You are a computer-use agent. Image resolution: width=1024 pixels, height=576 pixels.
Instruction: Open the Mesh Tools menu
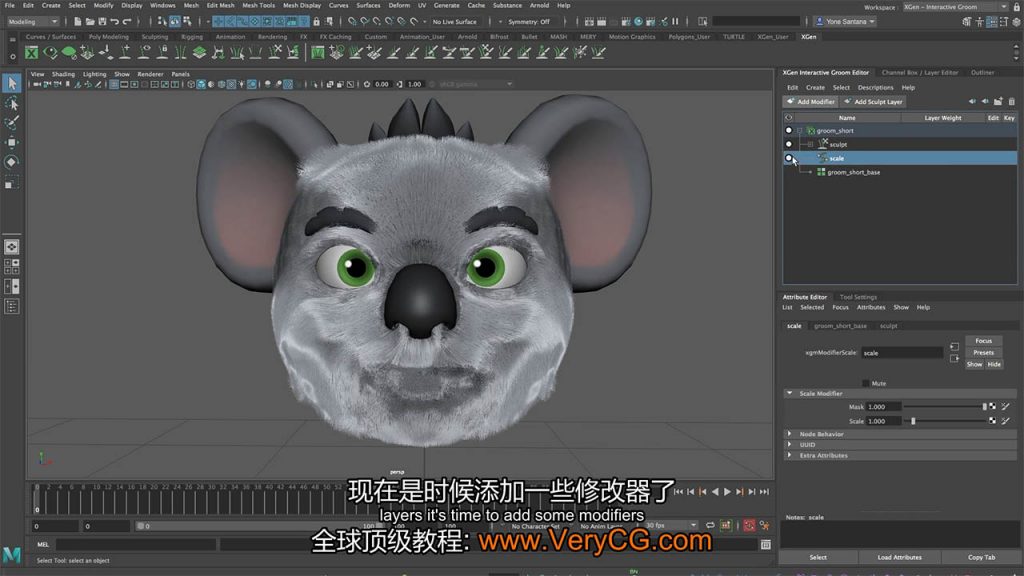pyautogui.click(x=259, y=5)
